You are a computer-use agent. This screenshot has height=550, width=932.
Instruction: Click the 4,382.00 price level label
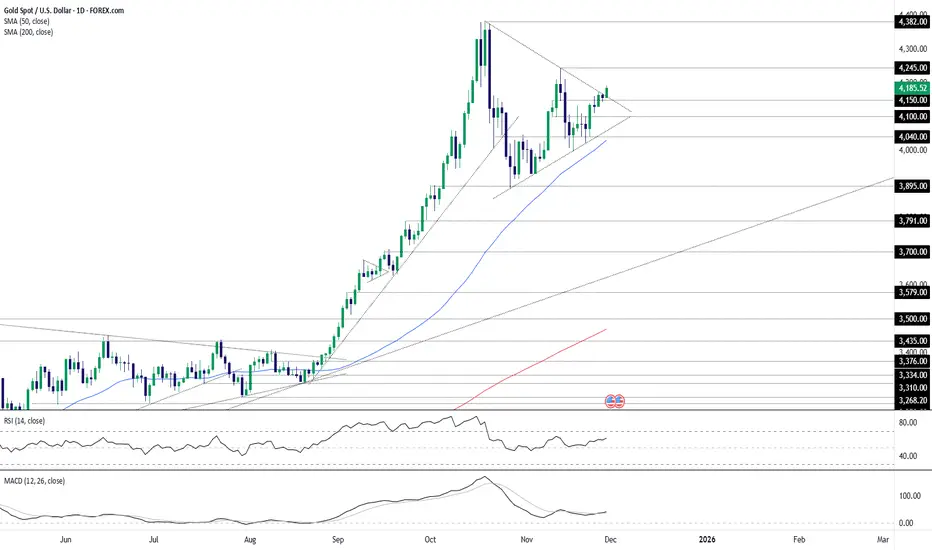[912, 22]
